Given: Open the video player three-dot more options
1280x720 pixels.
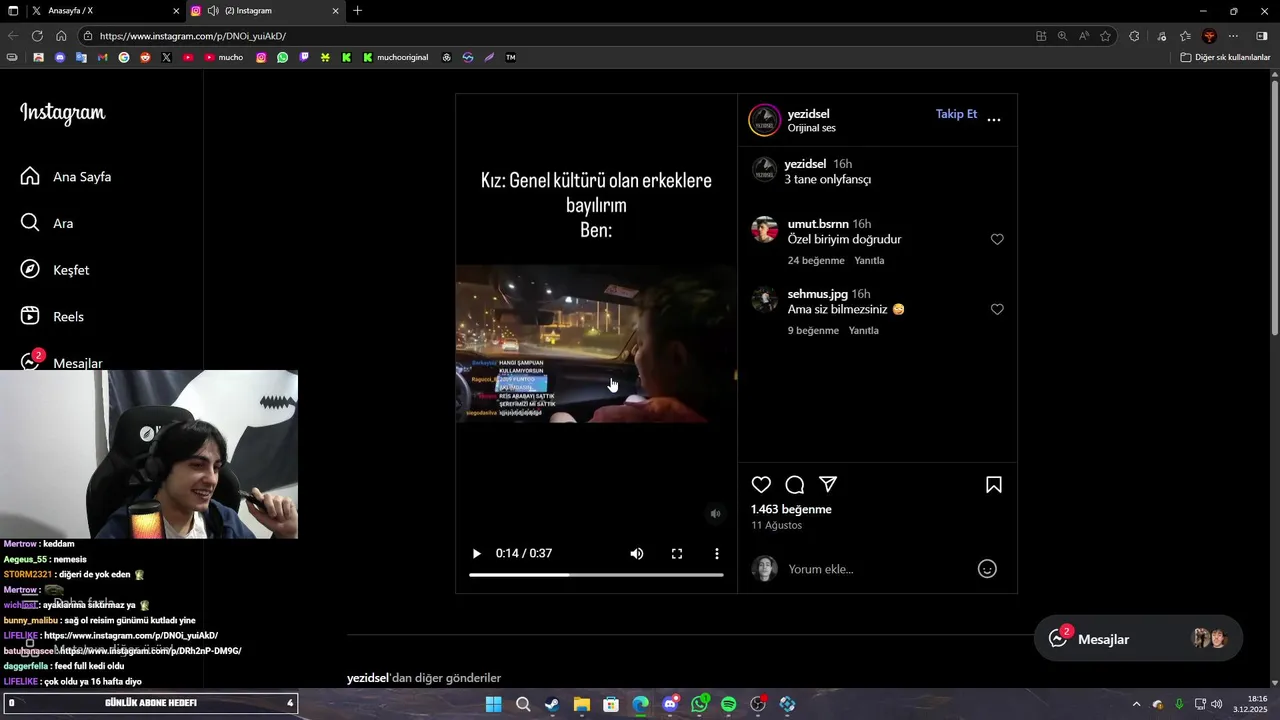Looking at the screenshot, I should tap(717, 554).
